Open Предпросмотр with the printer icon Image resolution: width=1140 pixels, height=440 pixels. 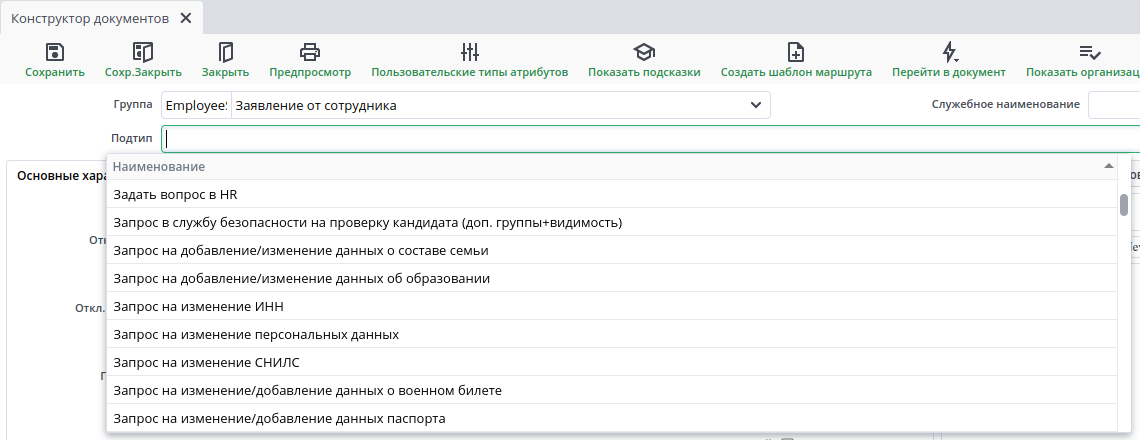pyautogui.click(x=310, y=52)
